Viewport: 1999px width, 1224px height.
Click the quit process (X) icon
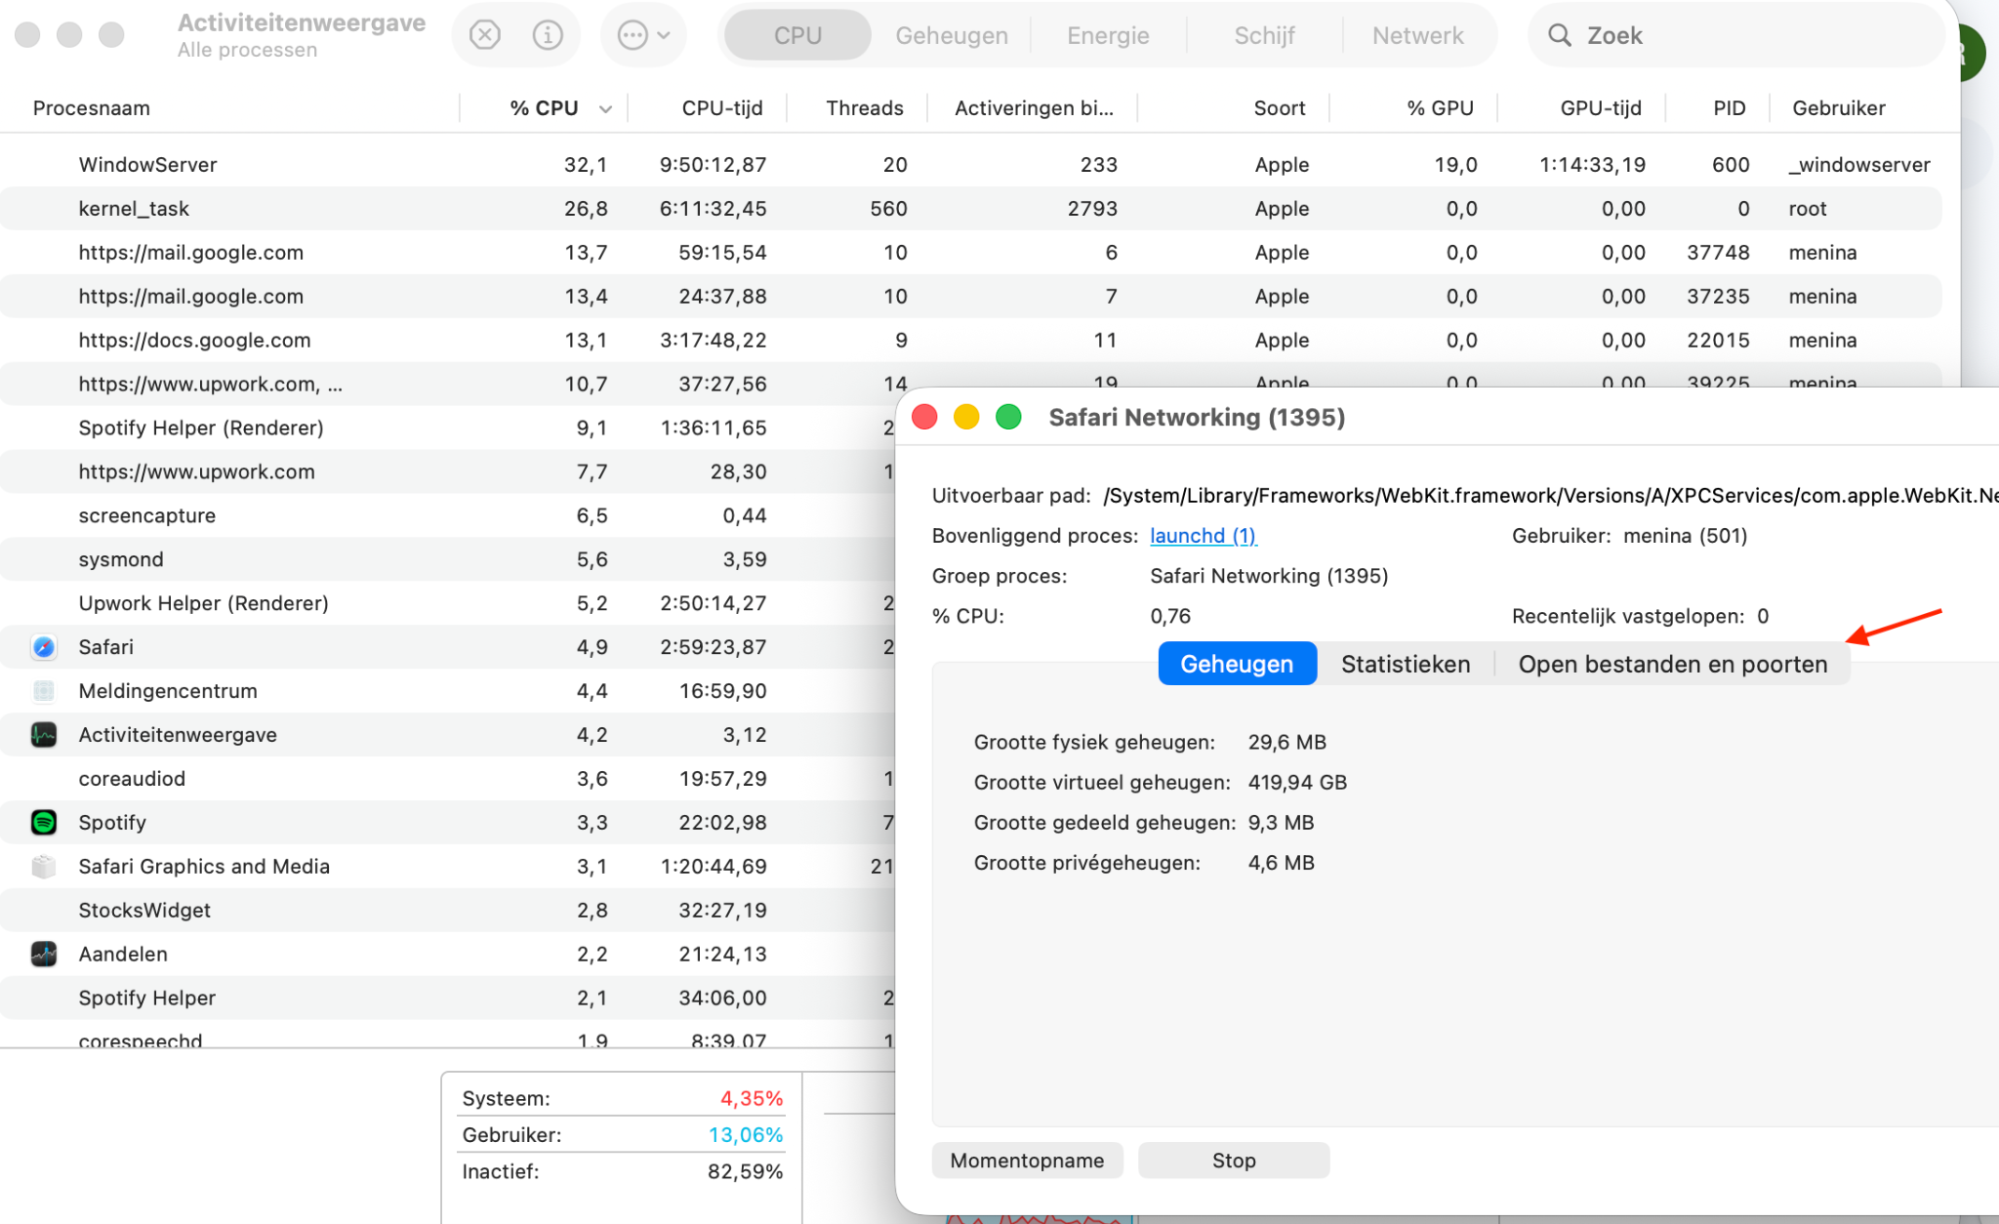(x=484, y=34)
